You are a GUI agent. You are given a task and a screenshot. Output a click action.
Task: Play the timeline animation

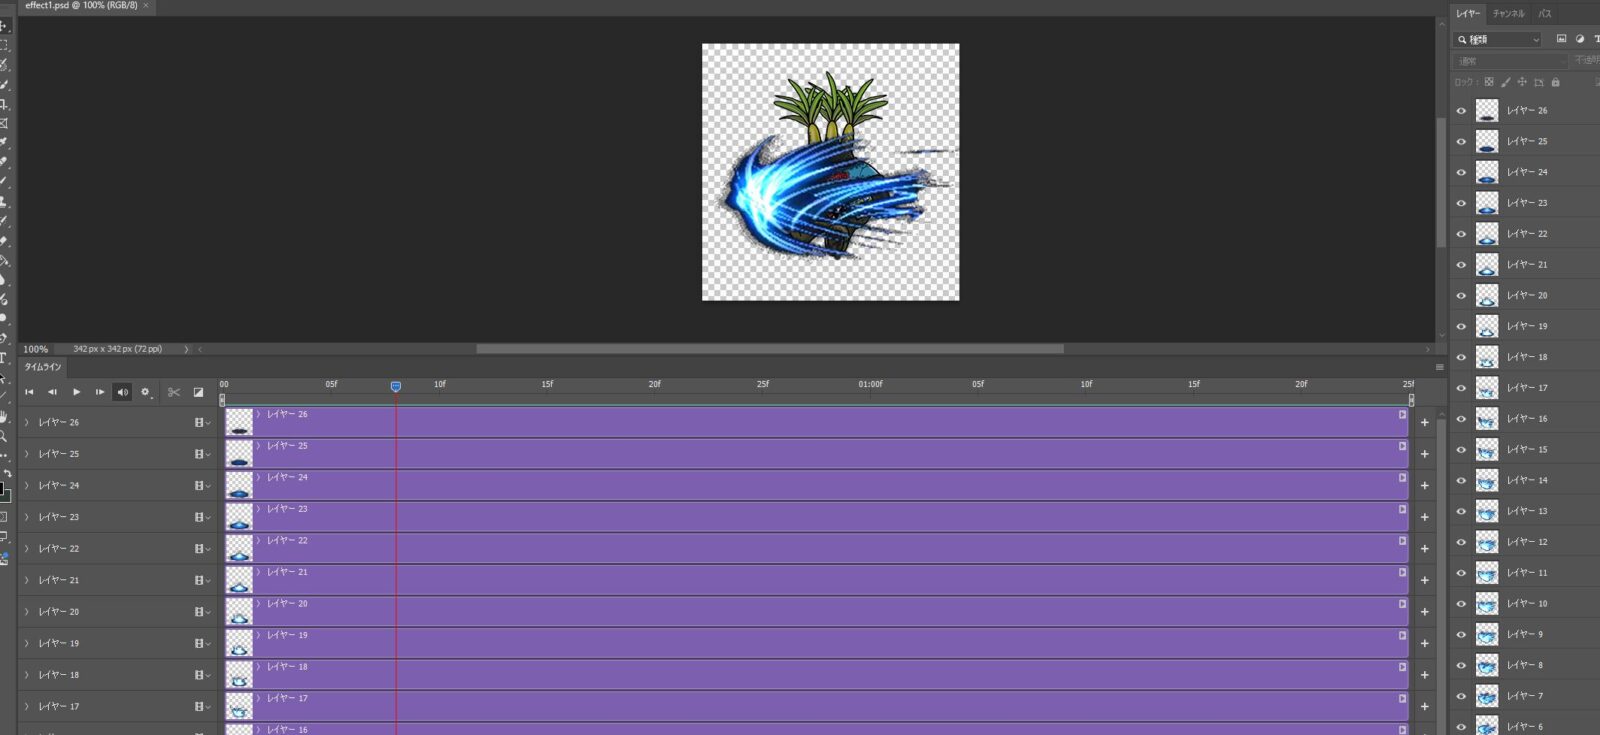pyautogui.click(x=76, y=392)
